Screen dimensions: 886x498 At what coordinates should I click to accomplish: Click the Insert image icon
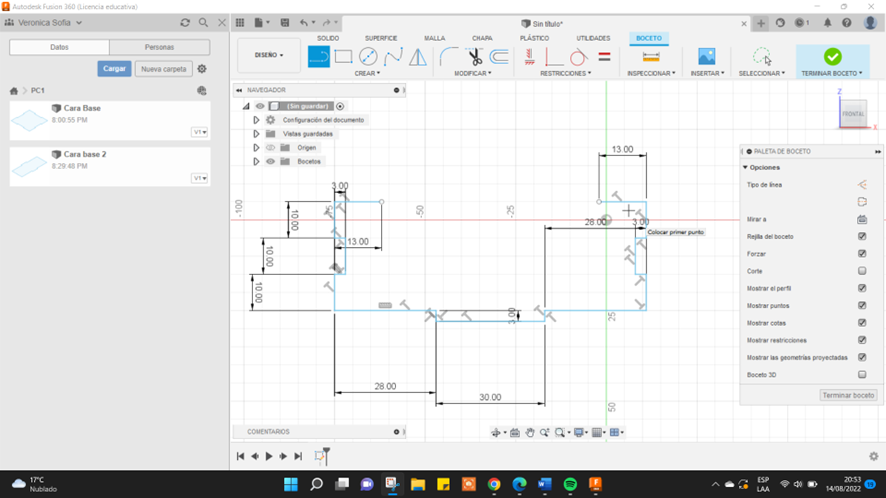(707, 57)
